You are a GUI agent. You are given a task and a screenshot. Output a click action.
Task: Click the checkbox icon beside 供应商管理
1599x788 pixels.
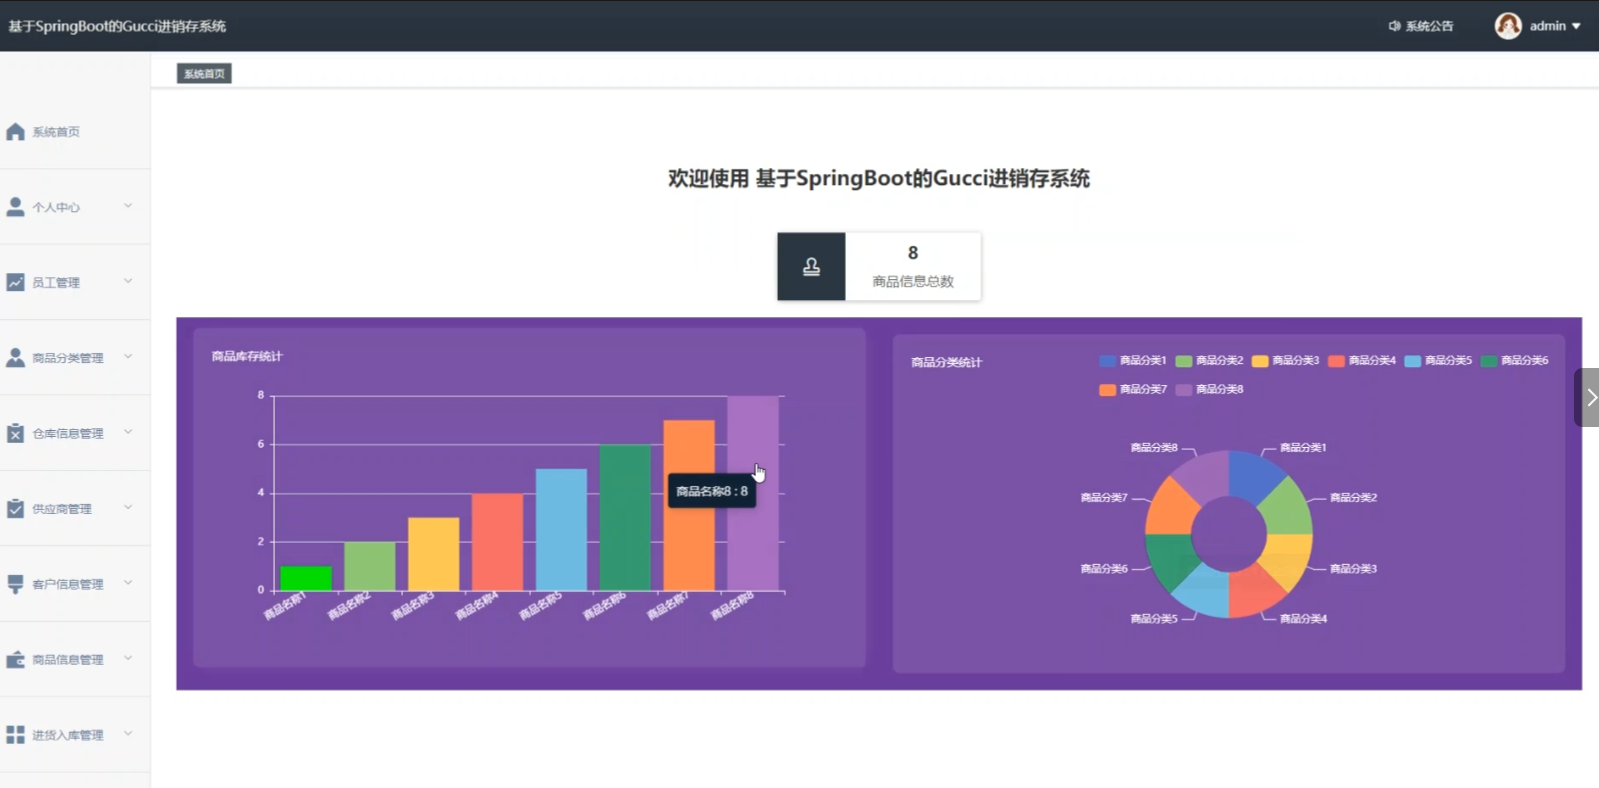(x=15, y=508)
